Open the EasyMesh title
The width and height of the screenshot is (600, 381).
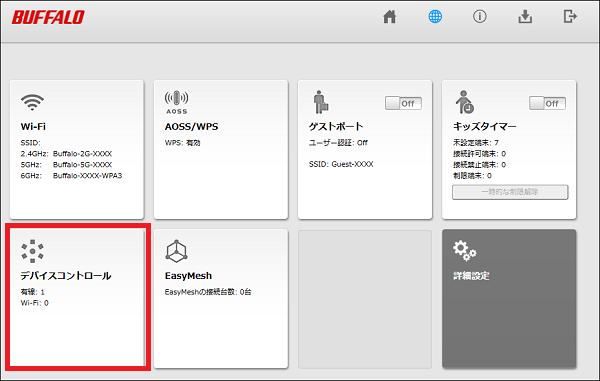[188, 276]
